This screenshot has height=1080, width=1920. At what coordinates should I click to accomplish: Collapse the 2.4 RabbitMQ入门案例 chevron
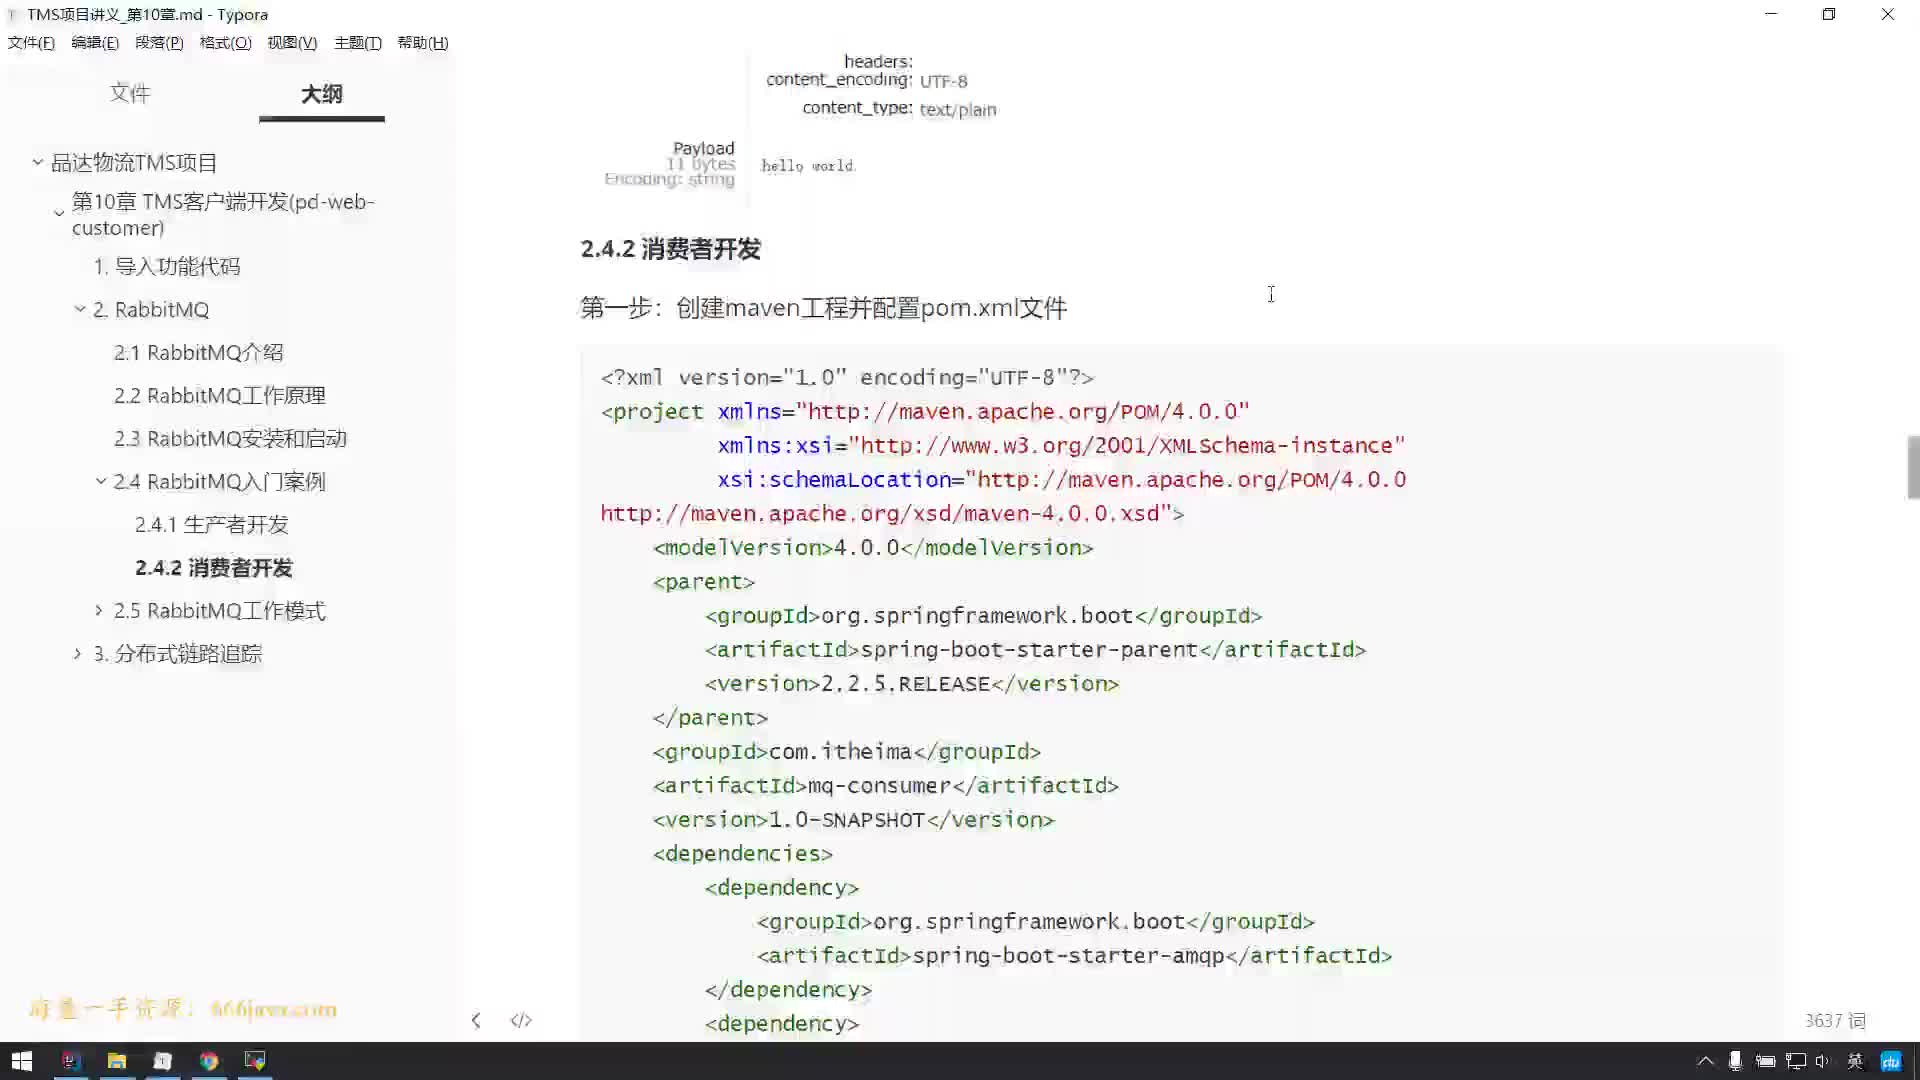(x=101, y=481)
